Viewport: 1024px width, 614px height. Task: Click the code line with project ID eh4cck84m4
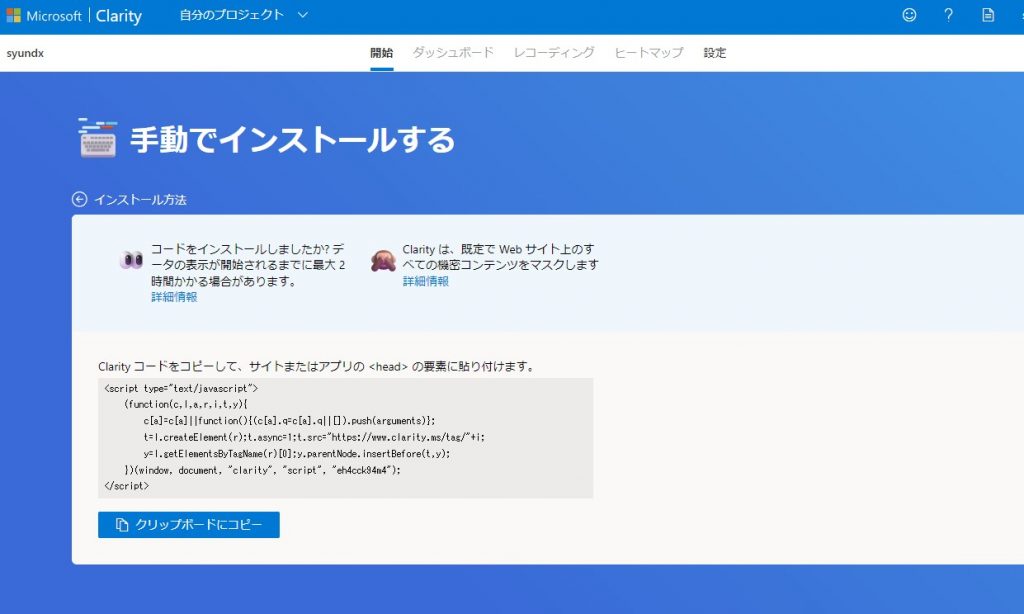[x=263, y=470]
